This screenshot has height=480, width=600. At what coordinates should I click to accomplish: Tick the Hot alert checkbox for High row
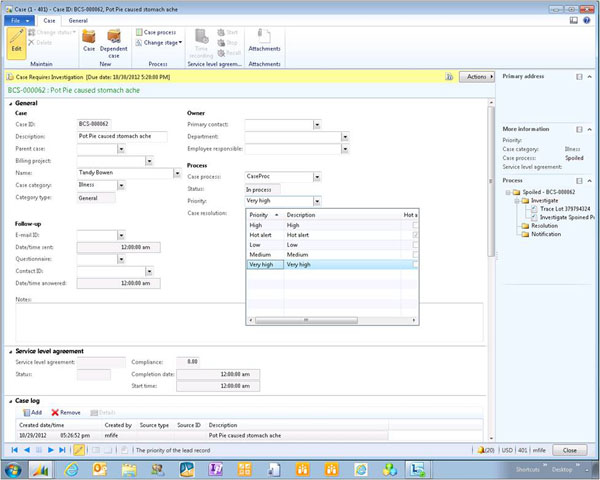[x=416, y=225]
